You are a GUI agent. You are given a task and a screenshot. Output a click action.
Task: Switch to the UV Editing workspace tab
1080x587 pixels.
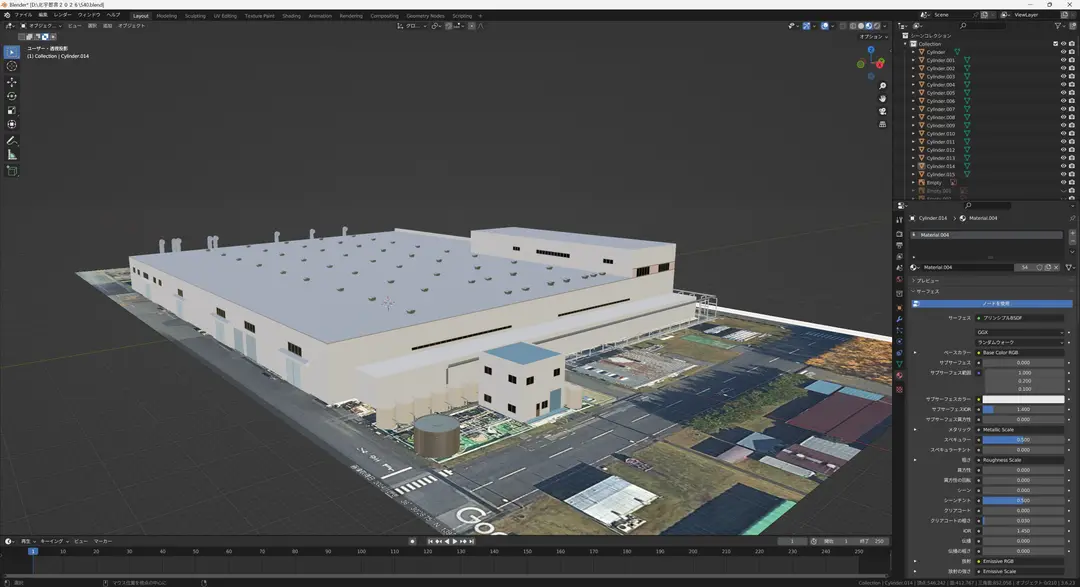pos(225,16)
